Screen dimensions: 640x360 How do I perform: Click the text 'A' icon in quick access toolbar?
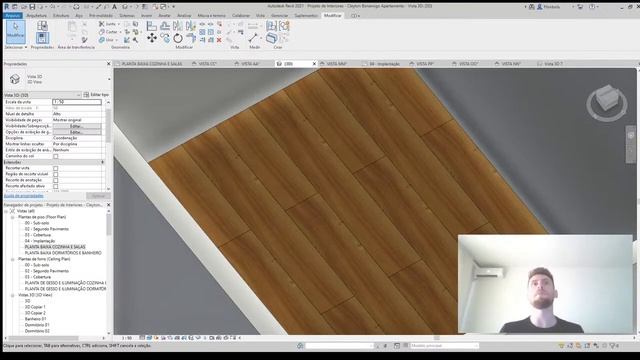pyautogui.click(x=114, y=7)
